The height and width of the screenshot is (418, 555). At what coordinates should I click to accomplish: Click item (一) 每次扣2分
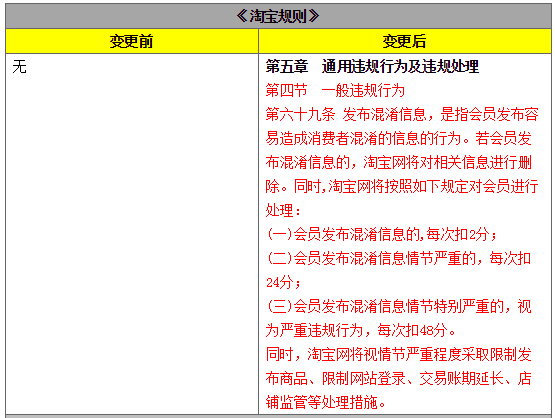(x=382, y=234)
